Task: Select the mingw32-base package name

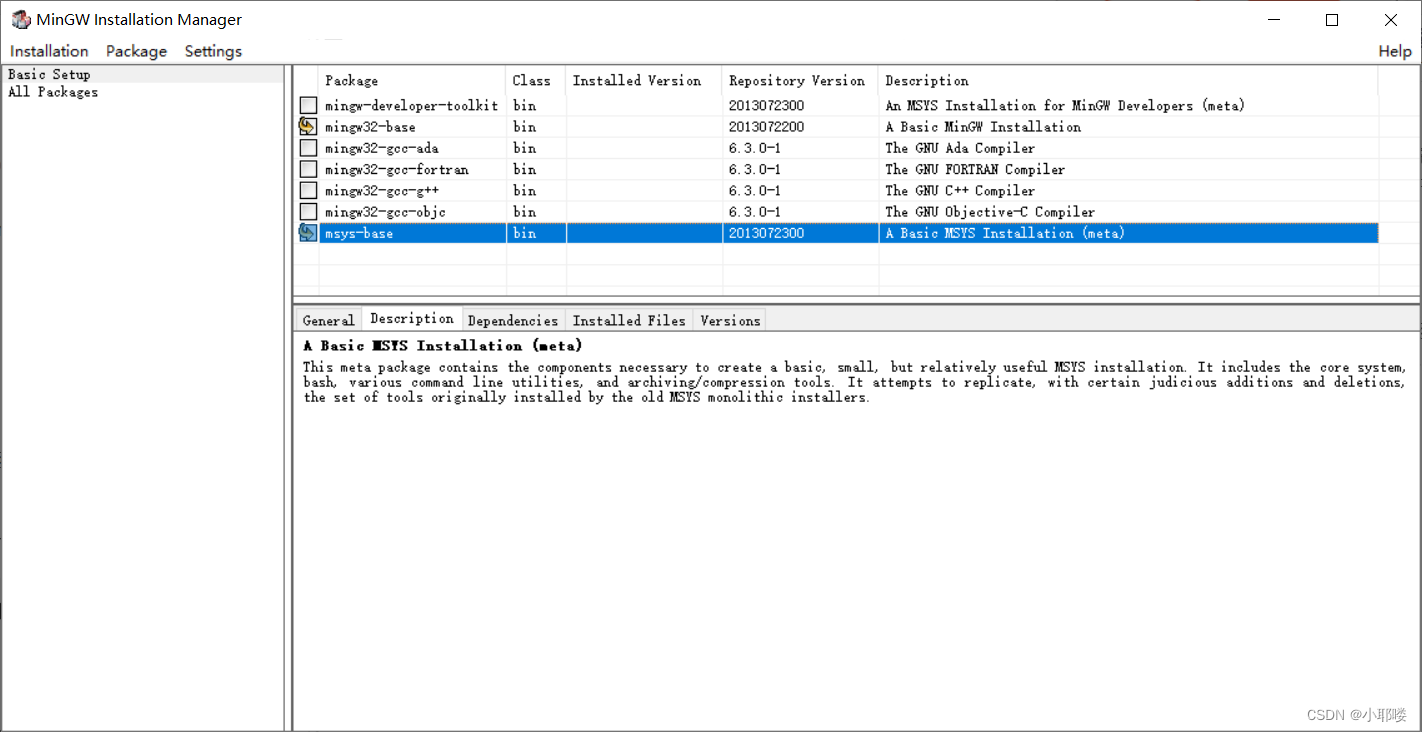Action: click(370, 127)
